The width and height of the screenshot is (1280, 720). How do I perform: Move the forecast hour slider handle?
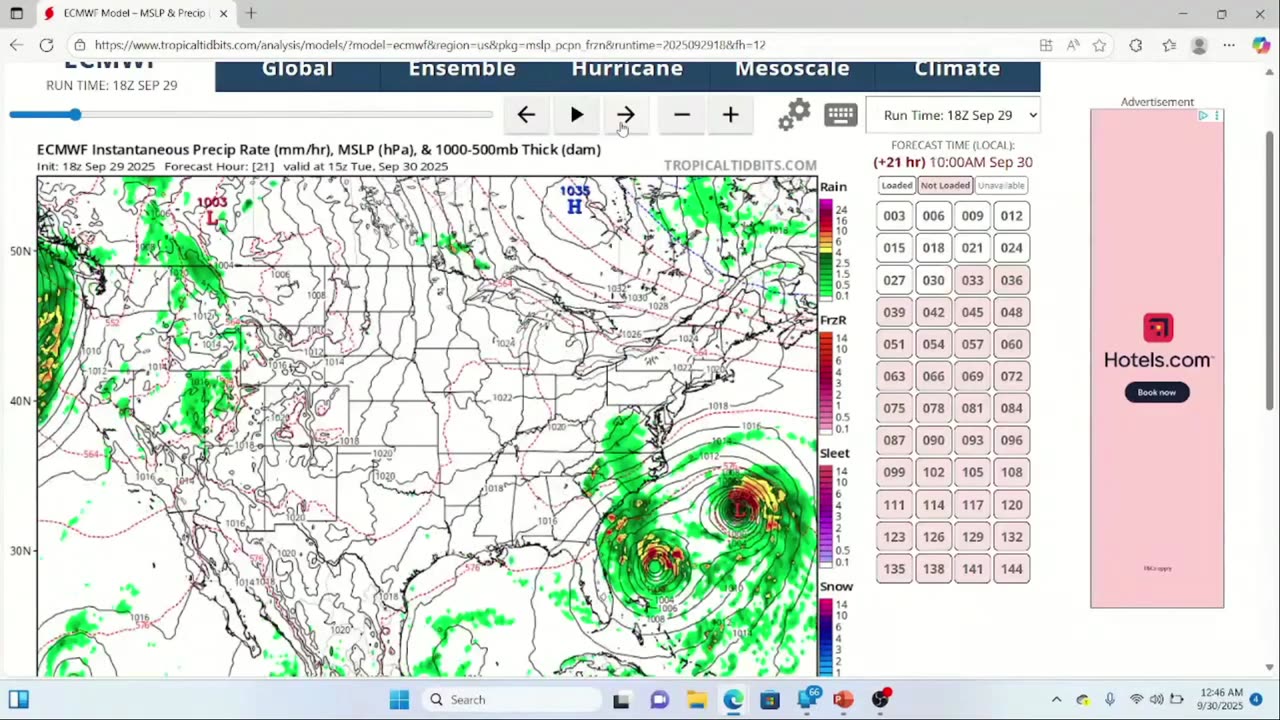(x=75, y=115)
